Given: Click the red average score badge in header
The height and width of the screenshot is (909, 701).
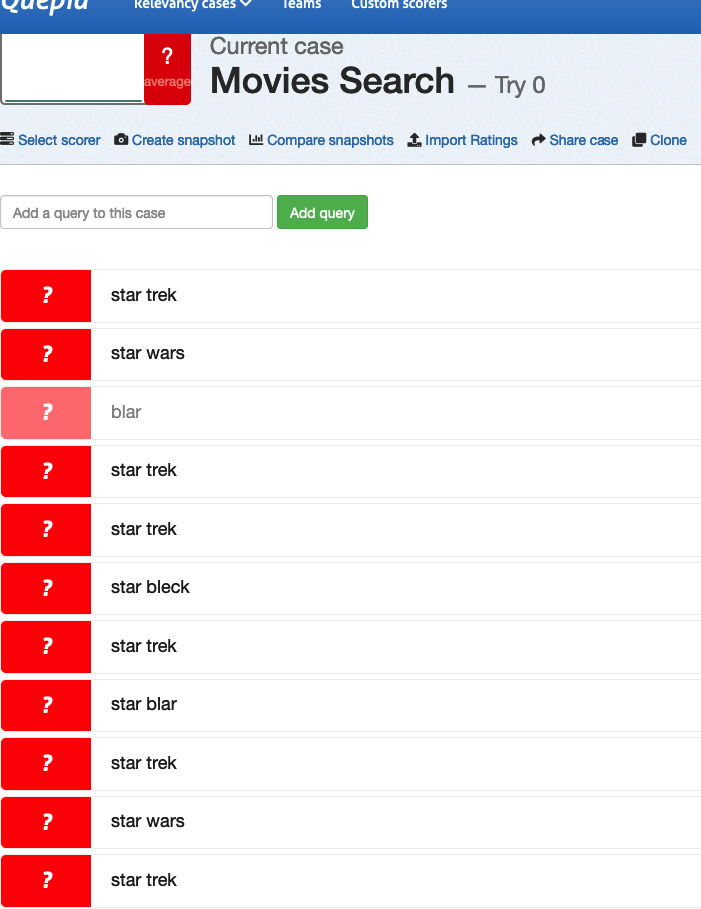Looking at the screenshot, I should coord(168,69).
